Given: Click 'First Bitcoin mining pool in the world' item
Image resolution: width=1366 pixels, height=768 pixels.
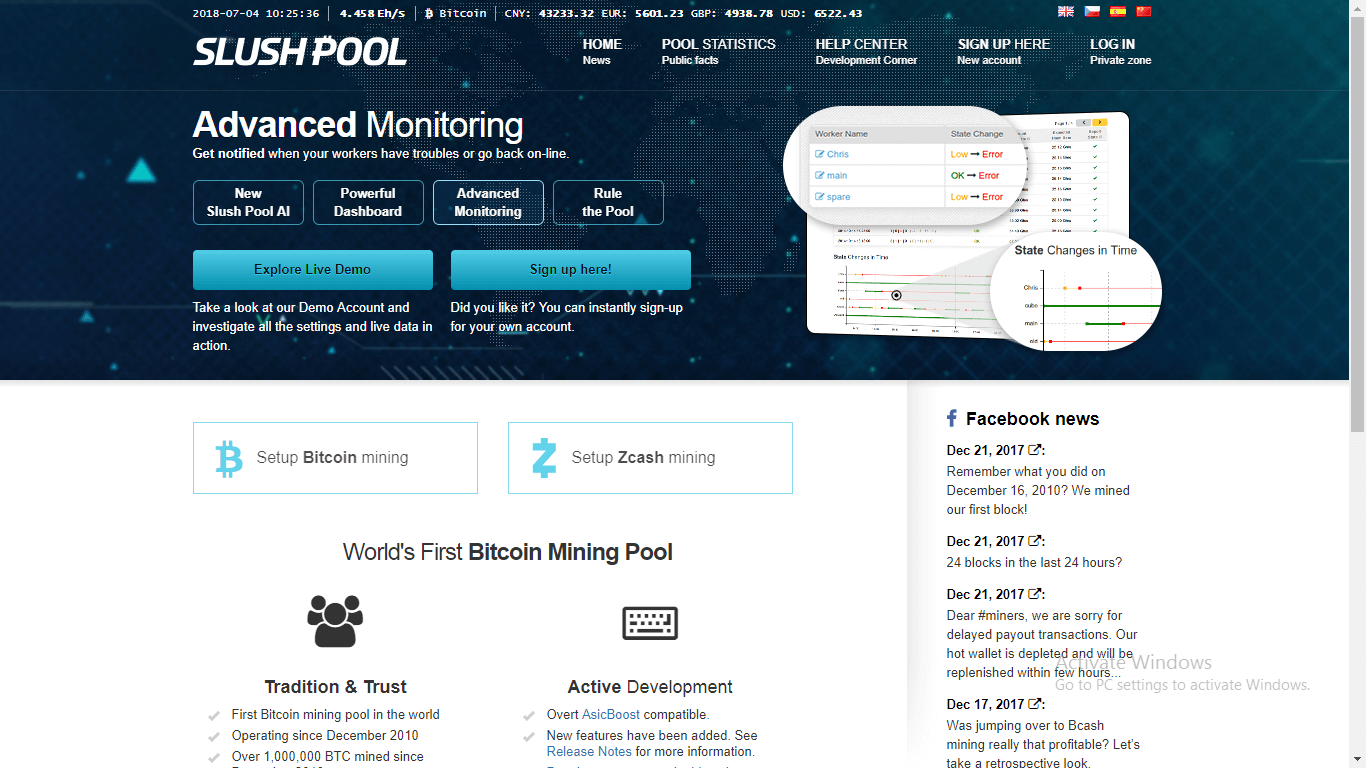Looking at the screenshot, I should [x=335, y=715].
